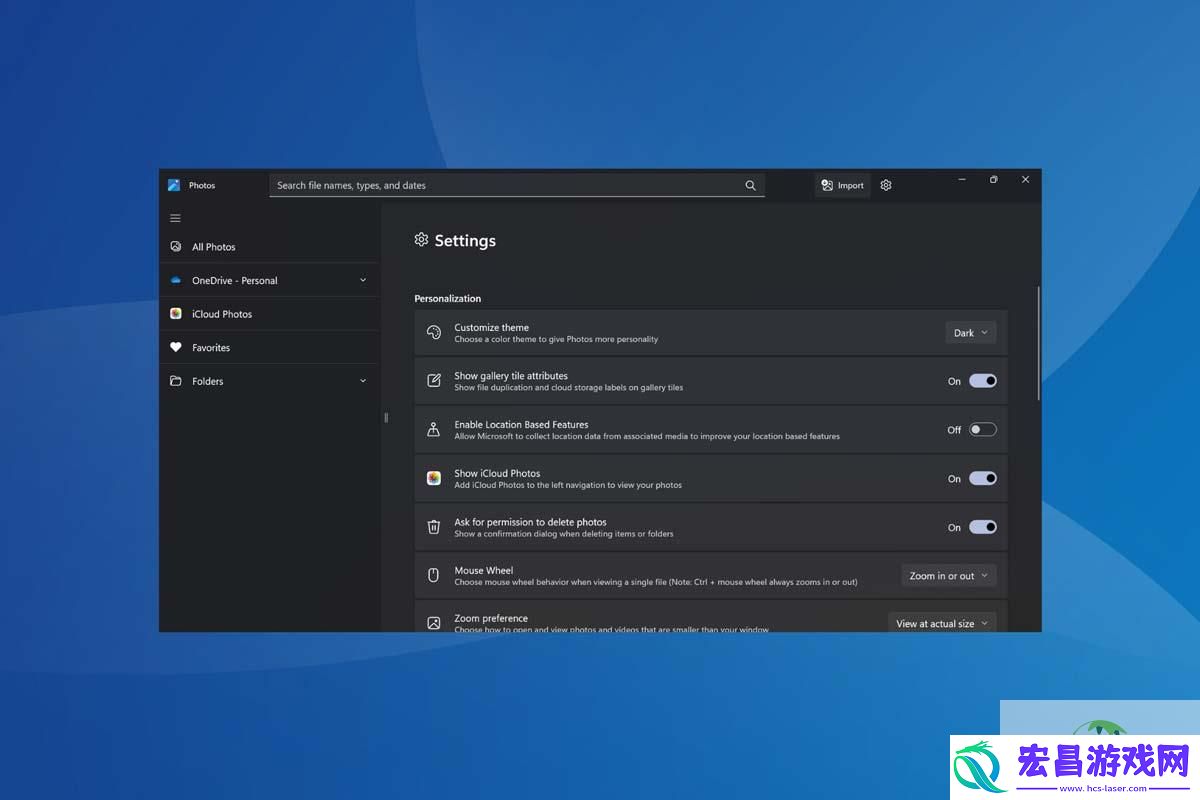Click the Show iCloud Photos row icon

[434, 478]
